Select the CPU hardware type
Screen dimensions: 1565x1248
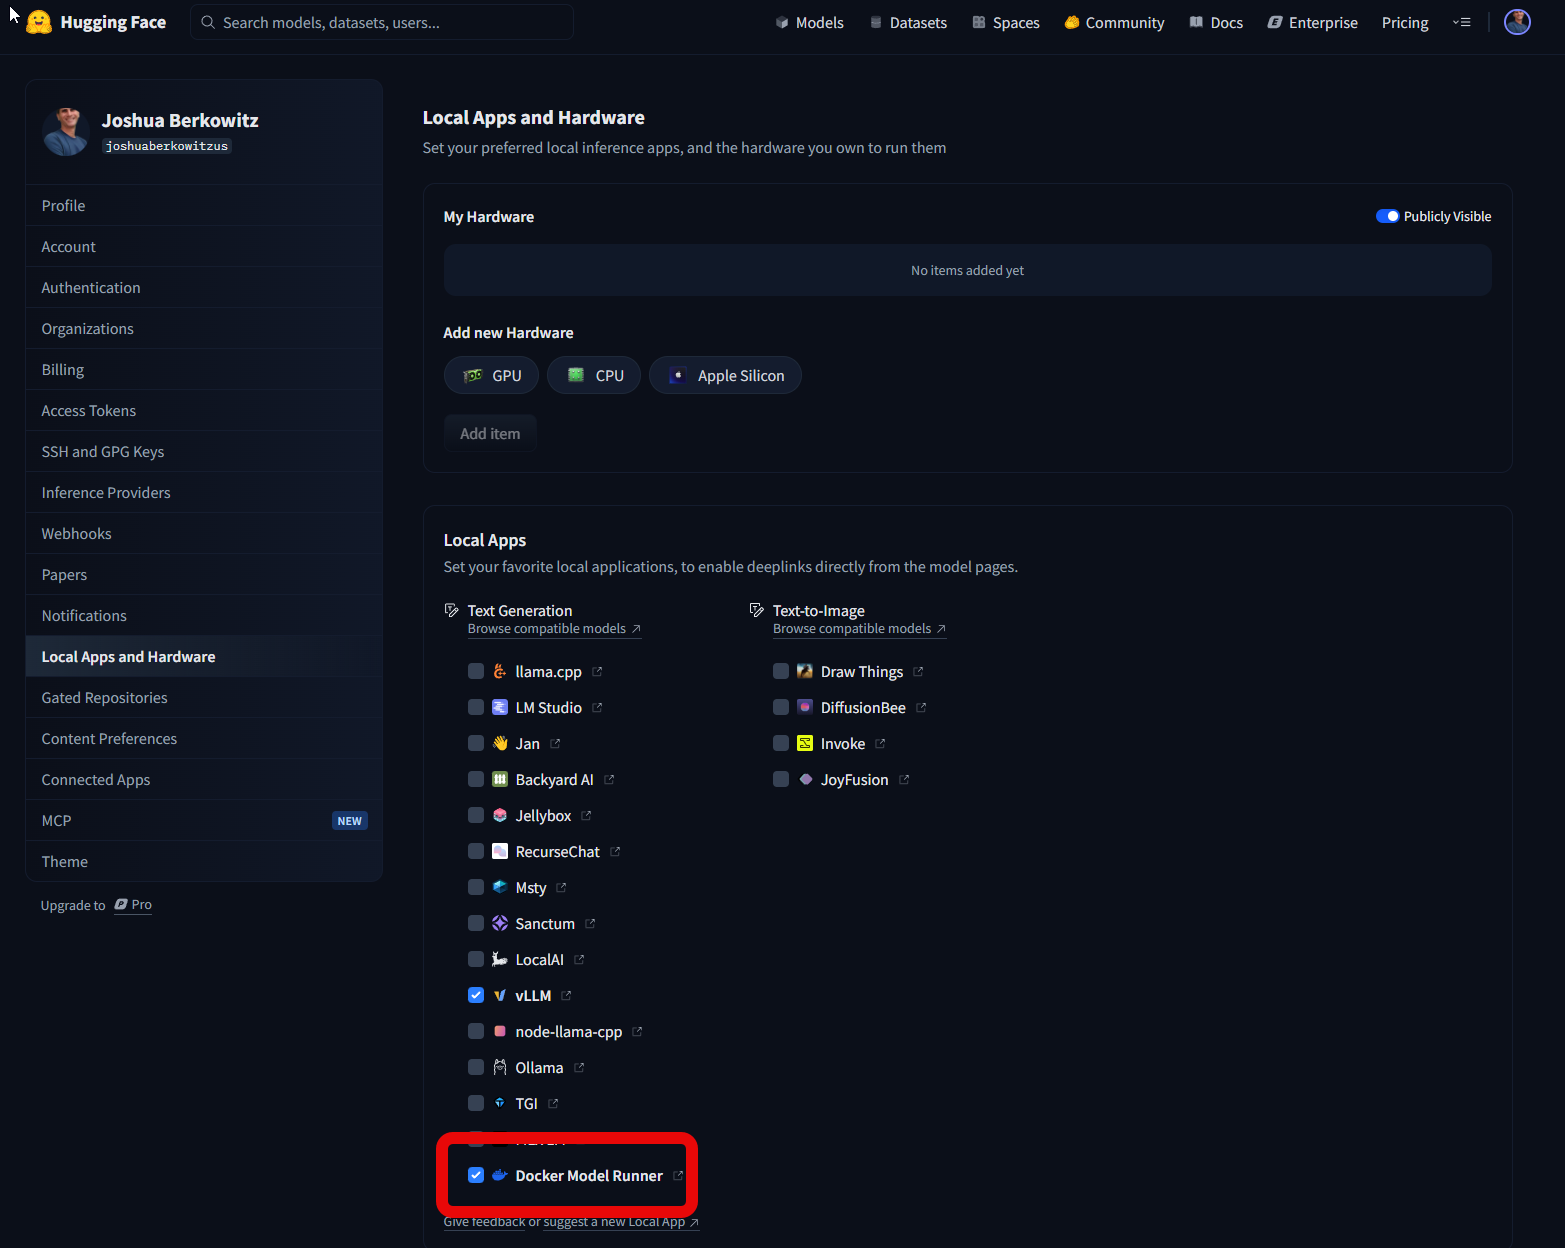tap(594, 376)
